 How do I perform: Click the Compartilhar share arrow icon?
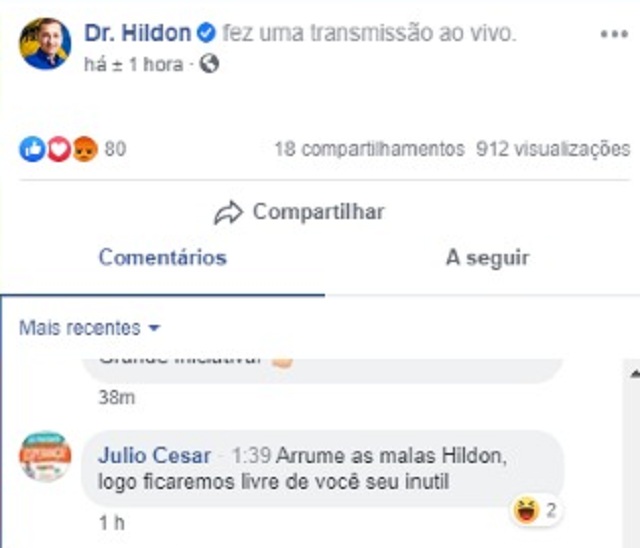click(x=229, y=213)
